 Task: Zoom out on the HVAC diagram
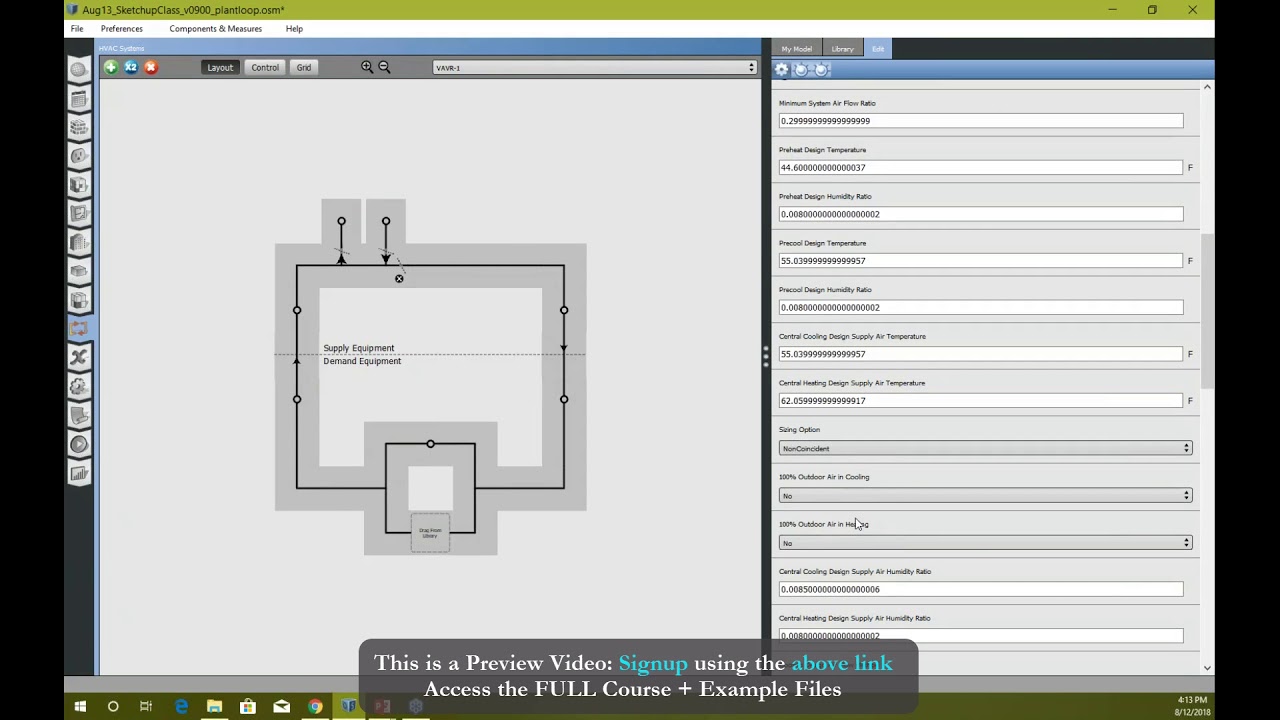pyautogui.click(x=384, y=67)
